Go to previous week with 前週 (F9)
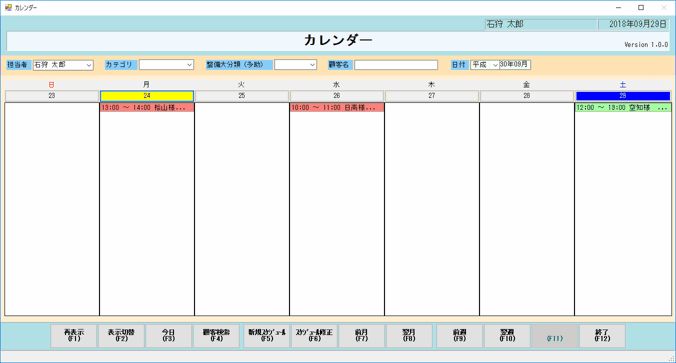 click(x=460, y=336)
